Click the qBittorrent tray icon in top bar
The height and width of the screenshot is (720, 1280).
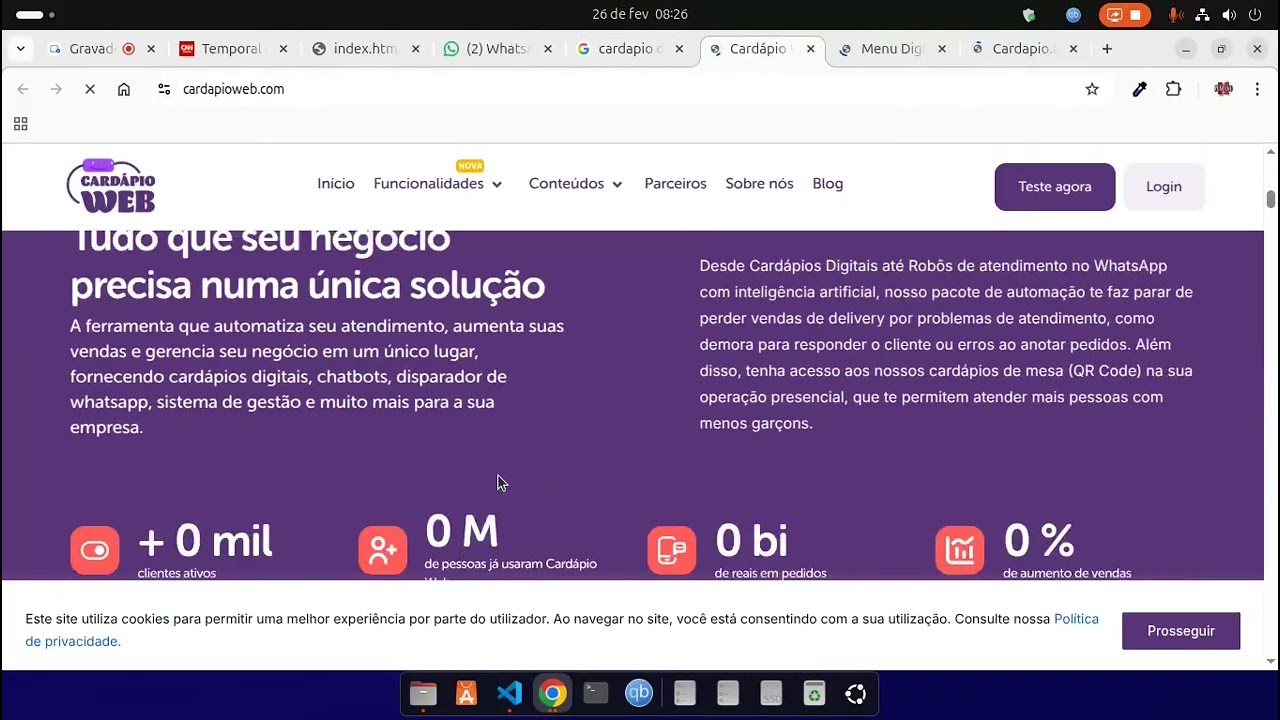tap(1073, 15)
